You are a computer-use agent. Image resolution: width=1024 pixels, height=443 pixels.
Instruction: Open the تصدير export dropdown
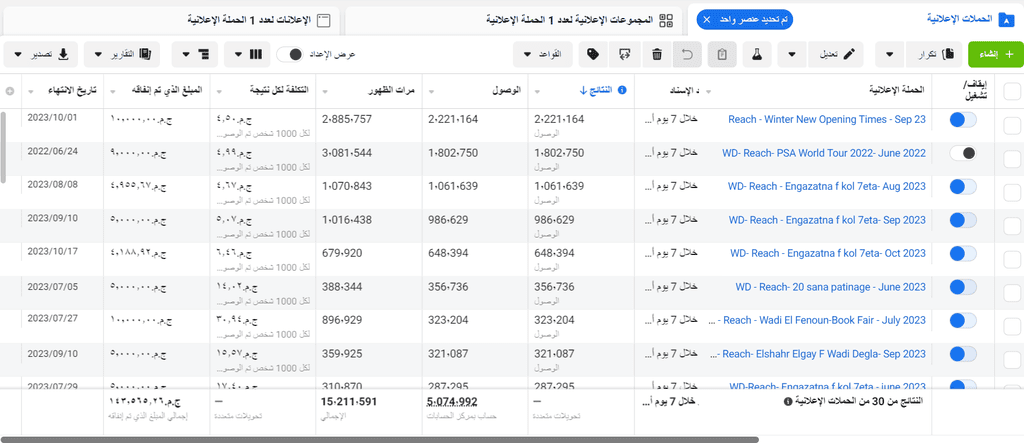(x=41, y=54)
